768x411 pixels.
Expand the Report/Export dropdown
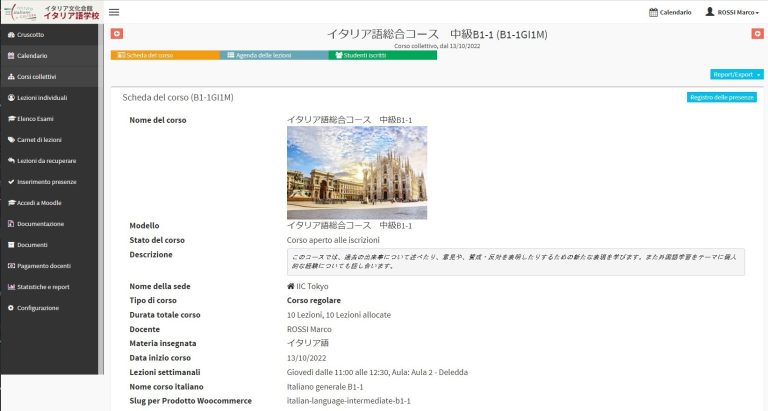736,74
